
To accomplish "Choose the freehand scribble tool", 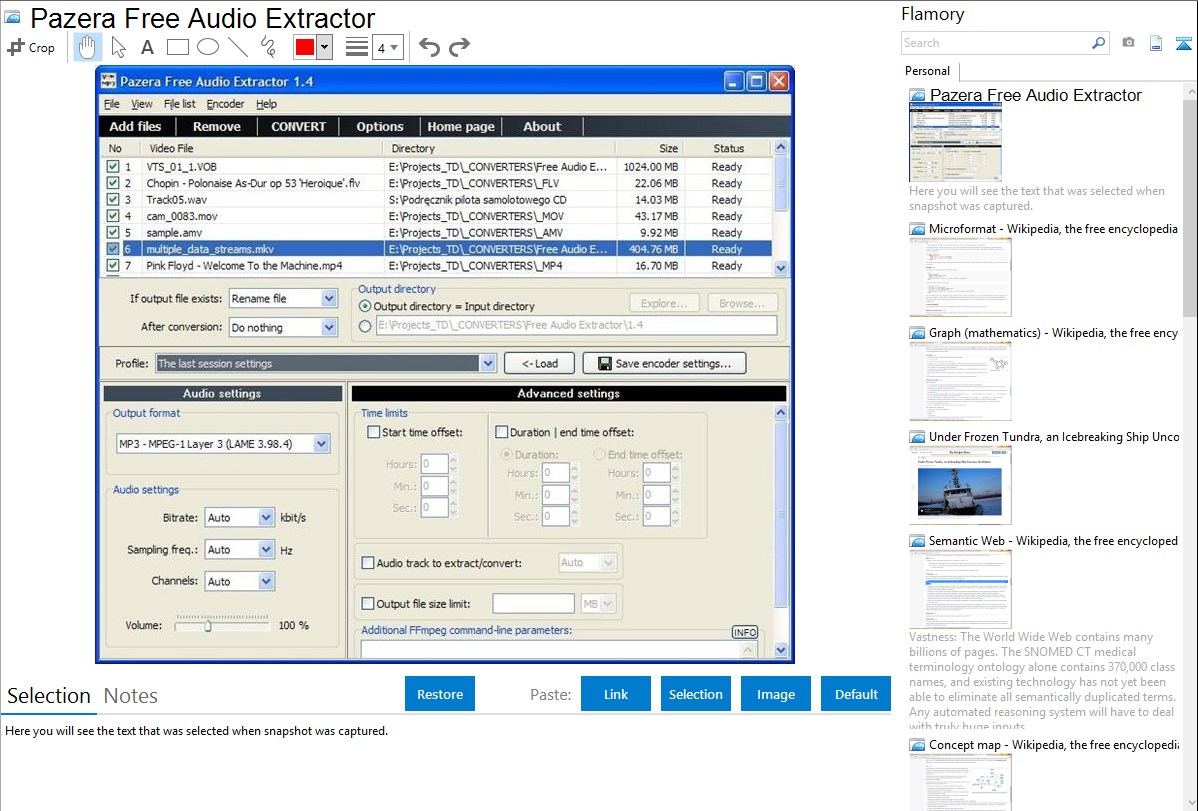I will (268, 47).
